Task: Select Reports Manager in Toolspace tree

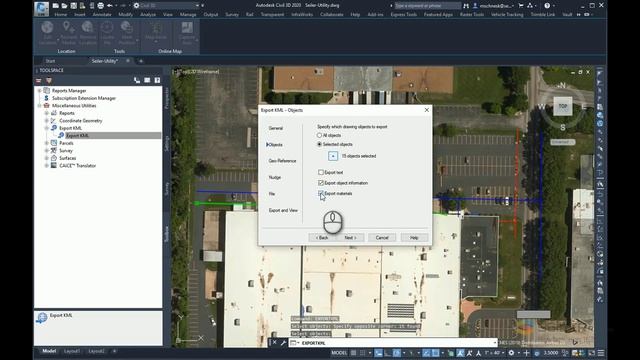Action: pyautogui.click(x=69, y=91)
